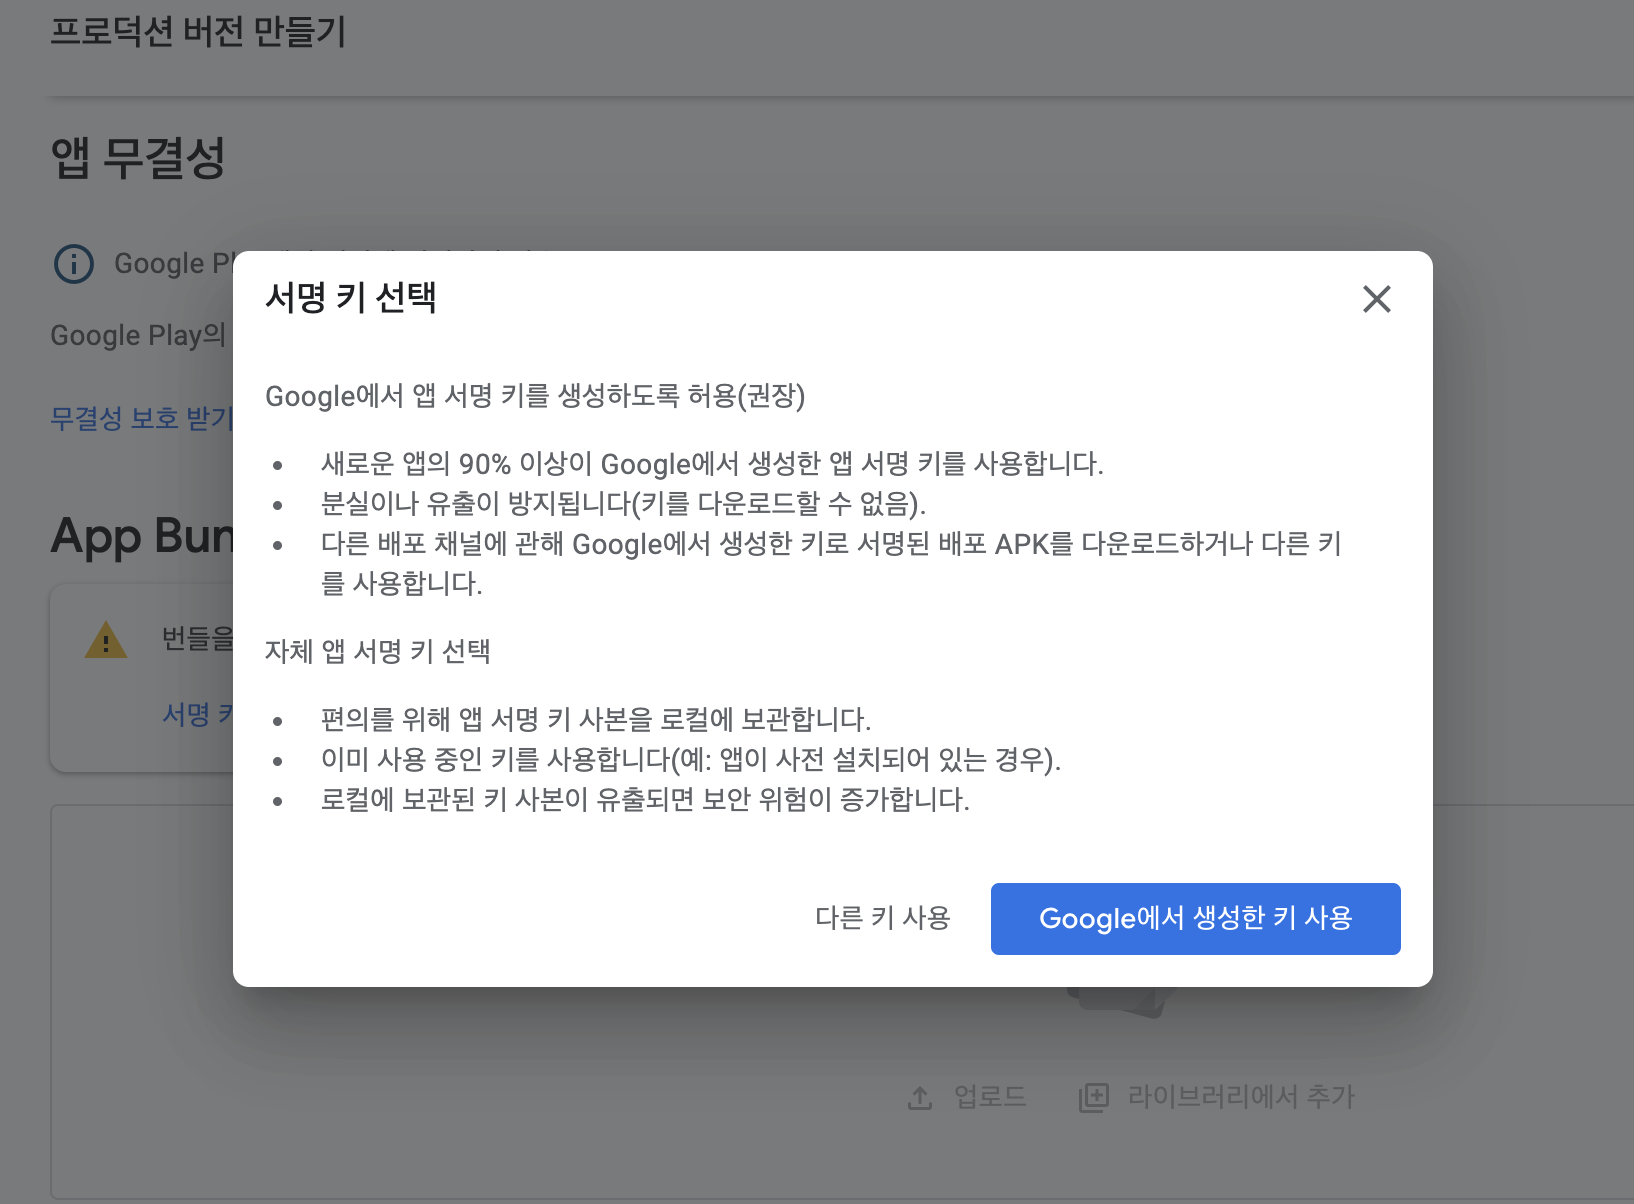Screen dimensions: 1634x1204
Task: Click bullet text 편의를 위해 앱 서명 키
Action: pos(596,719)
